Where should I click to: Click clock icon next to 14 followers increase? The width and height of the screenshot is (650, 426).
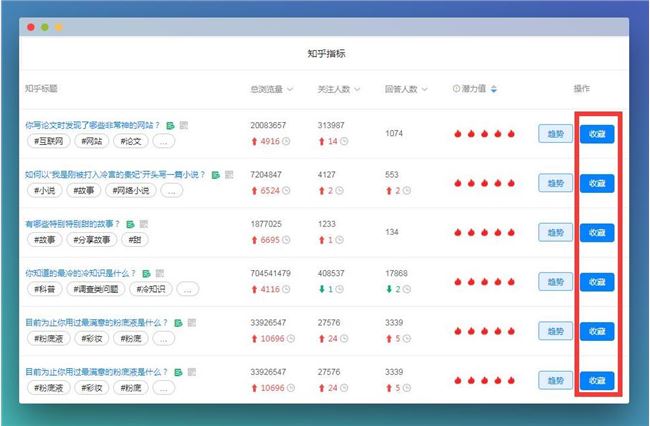click(x=344, y=141)
